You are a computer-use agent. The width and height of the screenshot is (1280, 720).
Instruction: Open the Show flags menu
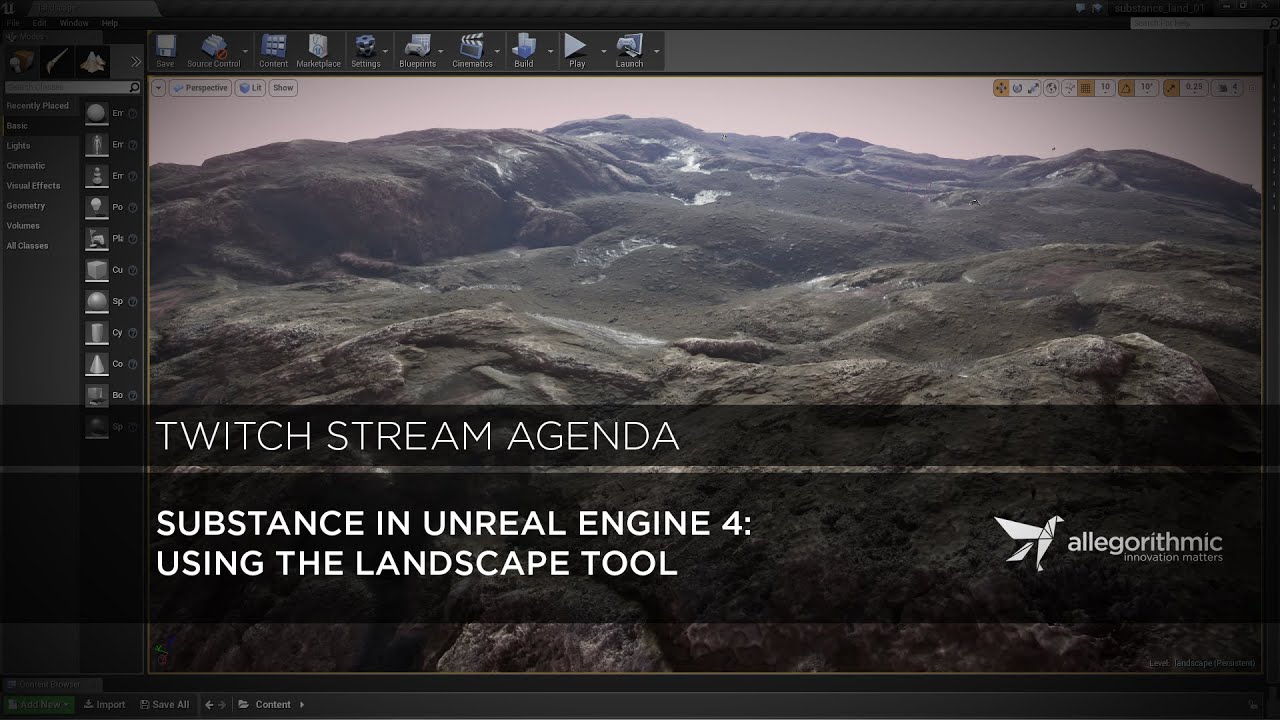coord(283,88)
